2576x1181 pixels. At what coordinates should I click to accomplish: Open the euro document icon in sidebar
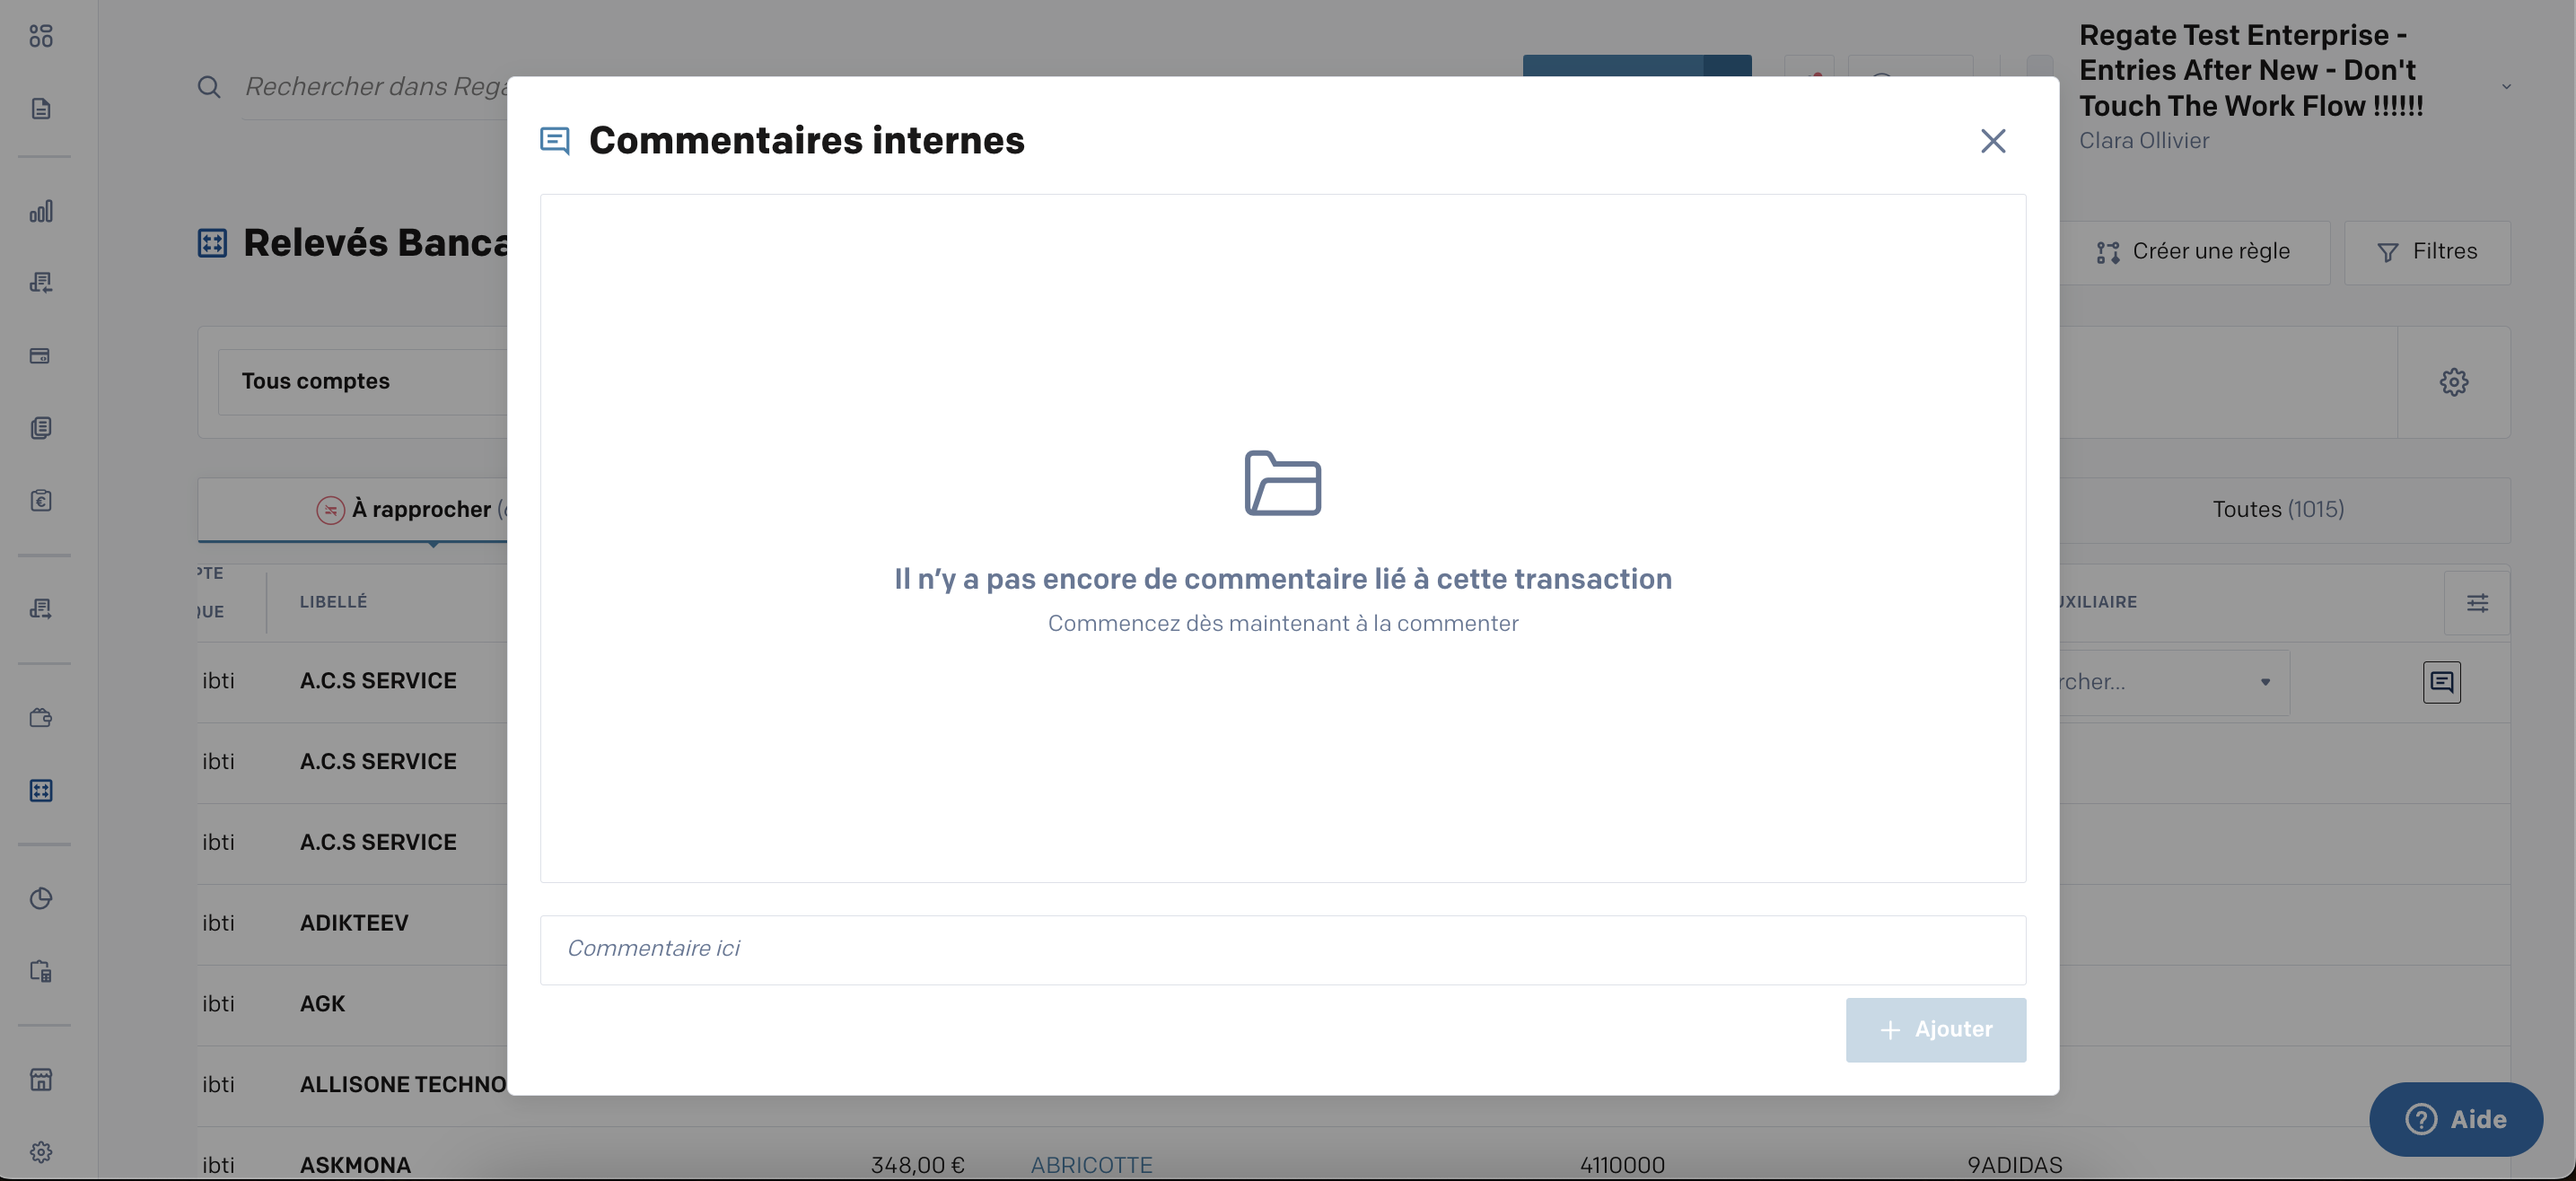point(41,500)
